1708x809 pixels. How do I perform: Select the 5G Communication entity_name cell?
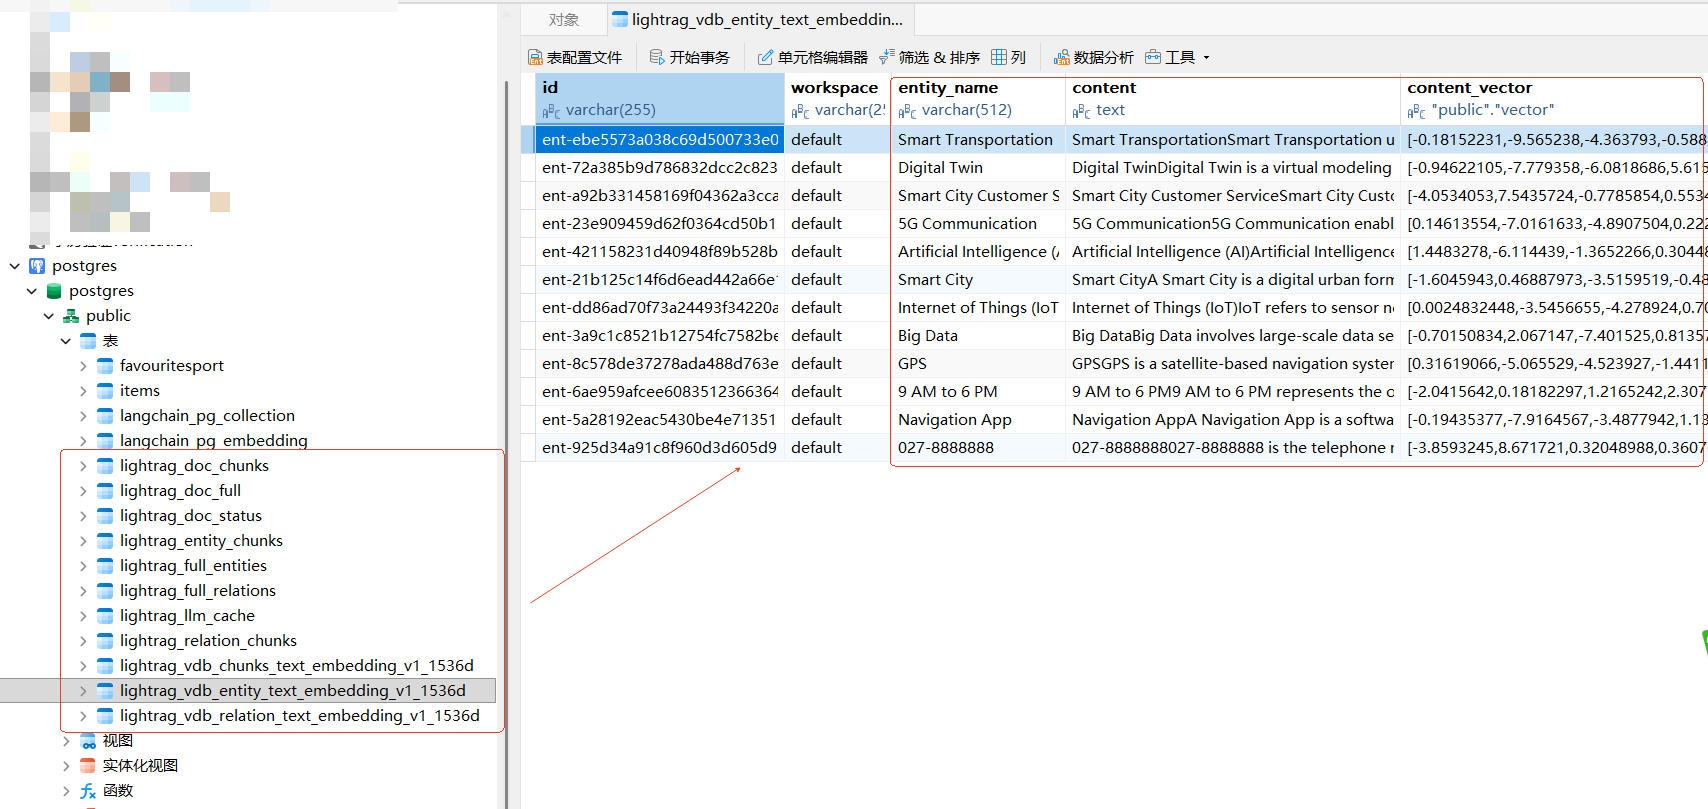pyautogui.click(x=978, y=224)
